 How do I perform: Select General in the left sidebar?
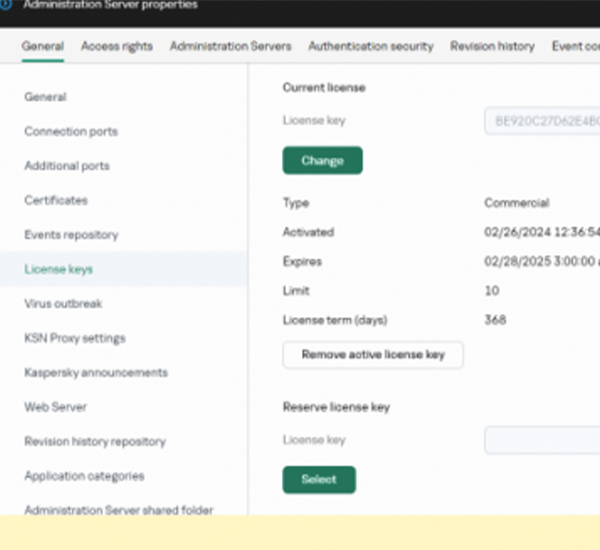coord(45,97)
